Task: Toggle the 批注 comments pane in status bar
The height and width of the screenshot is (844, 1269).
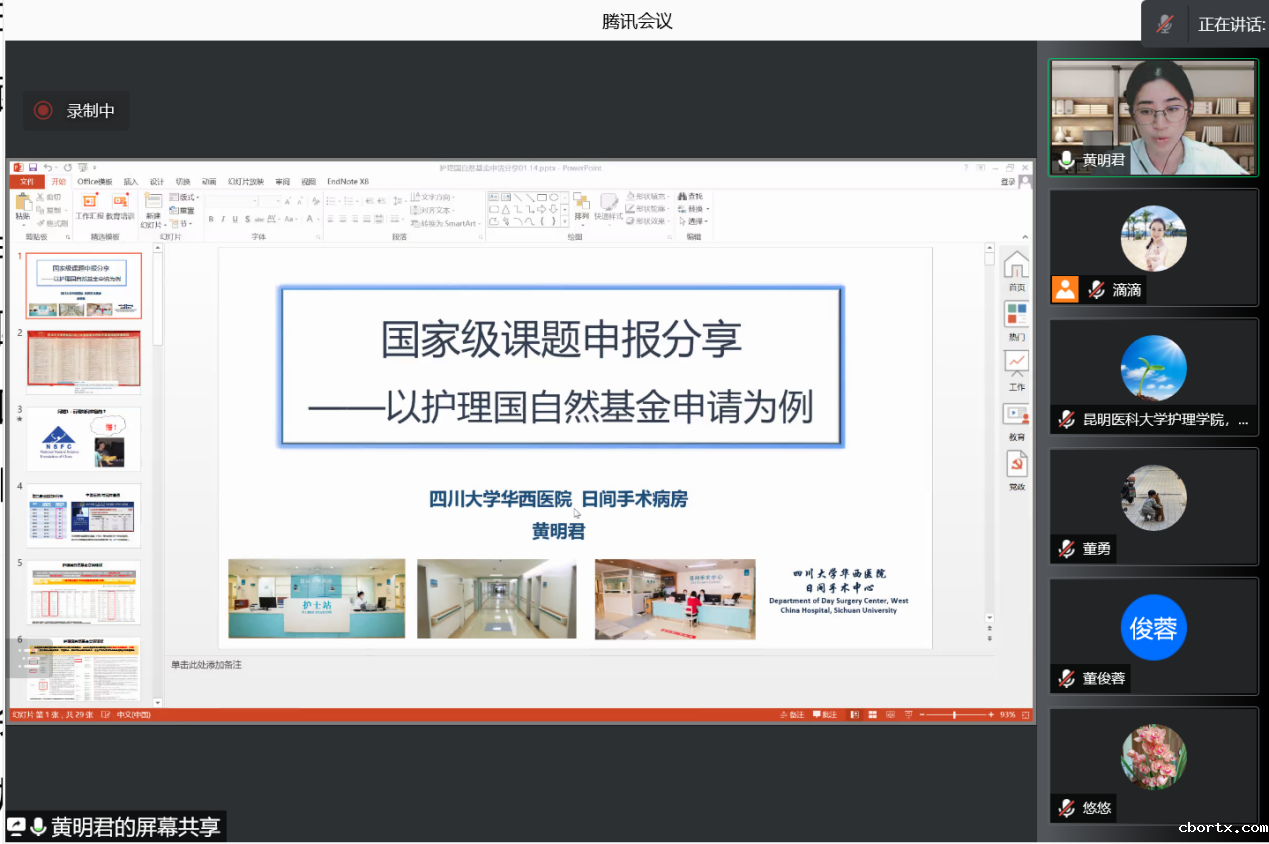Action: coord(825,715)
